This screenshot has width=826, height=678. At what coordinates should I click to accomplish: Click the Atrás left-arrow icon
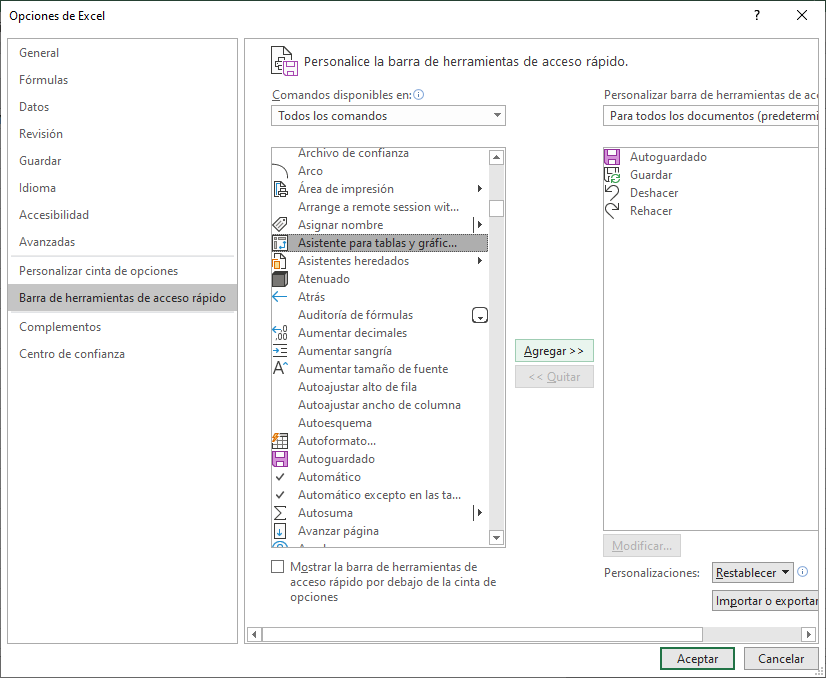point(280,297)
